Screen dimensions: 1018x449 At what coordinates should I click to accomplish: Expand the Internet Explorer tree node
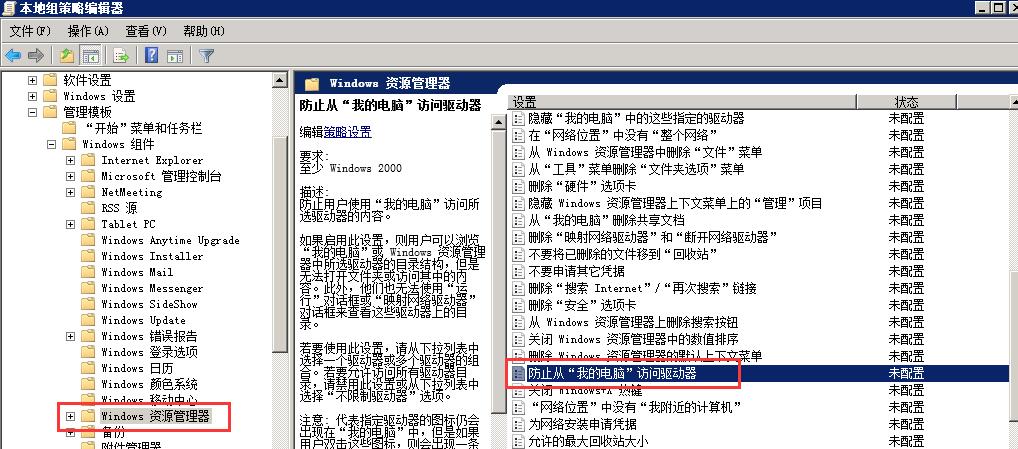(71, 160)
